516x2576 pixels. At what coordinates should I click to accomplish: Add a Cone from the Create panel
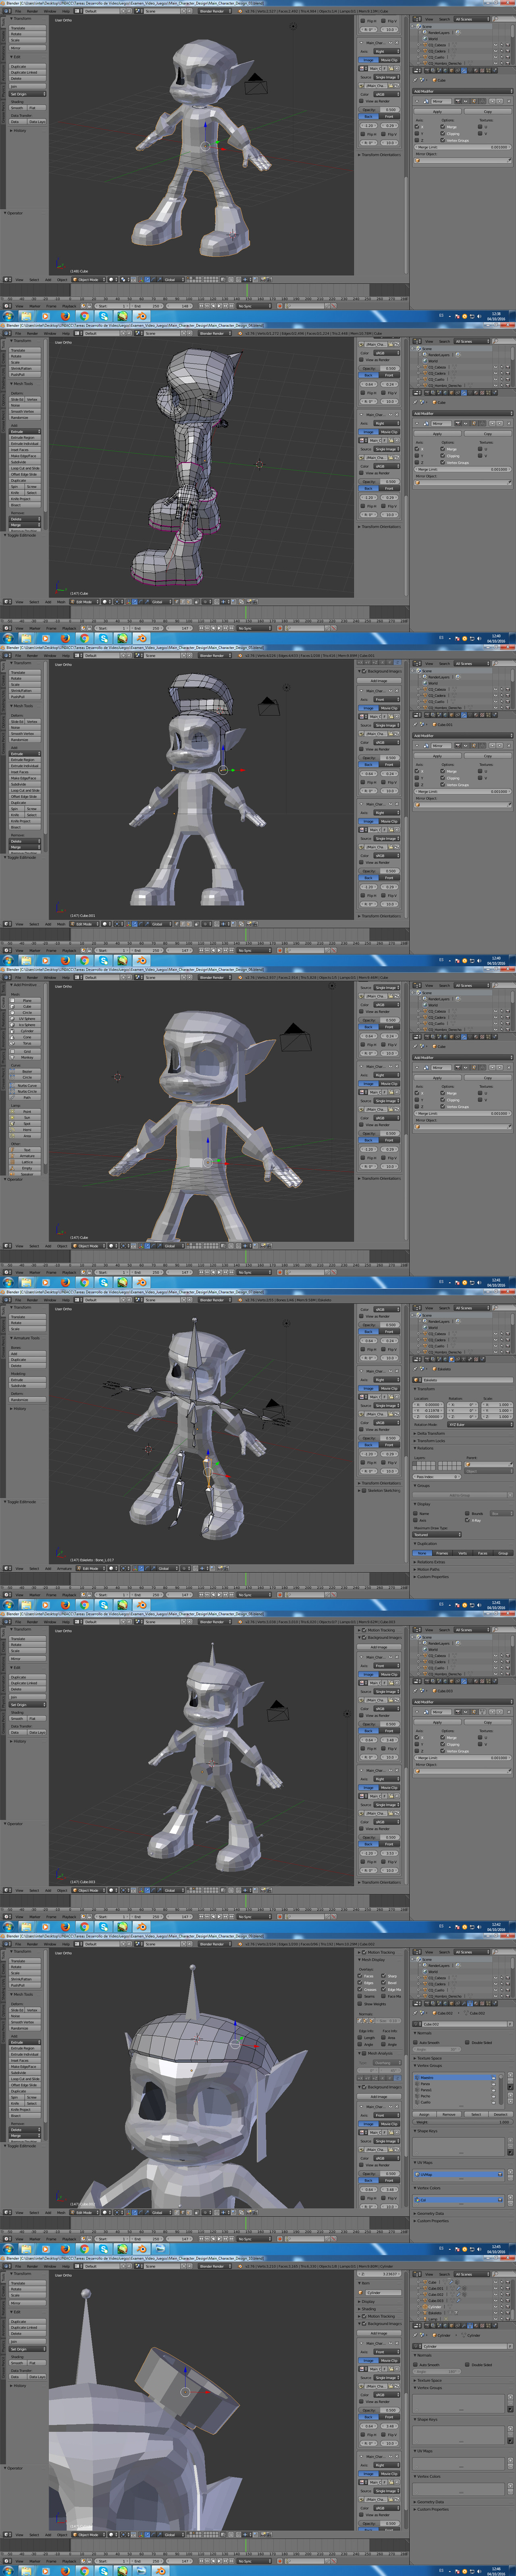25,1037
